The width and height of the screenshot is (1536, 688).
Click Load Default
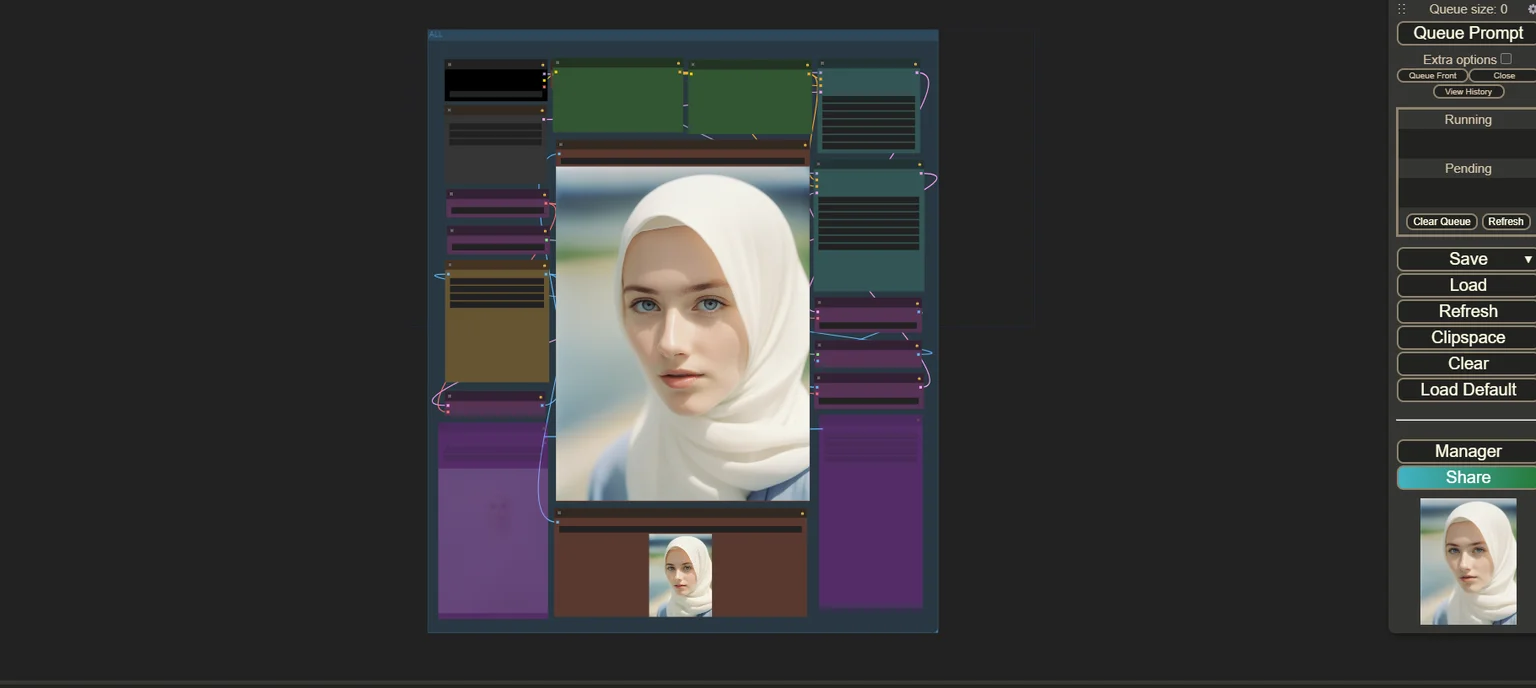pyautogui.click(x=1467, y=389)
